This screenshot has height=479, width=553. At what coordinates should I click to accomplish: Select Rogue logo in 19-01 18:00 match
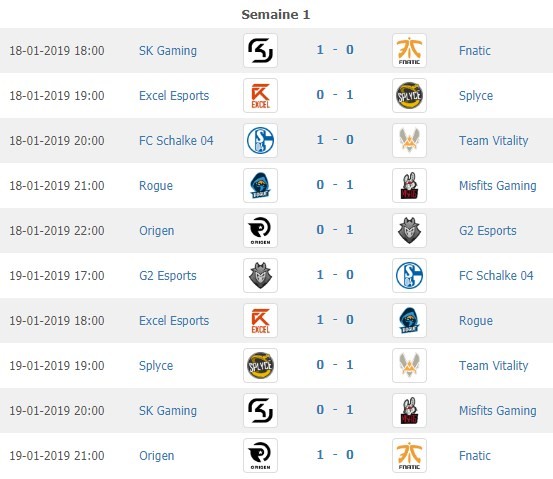click(x=409, y=320)
